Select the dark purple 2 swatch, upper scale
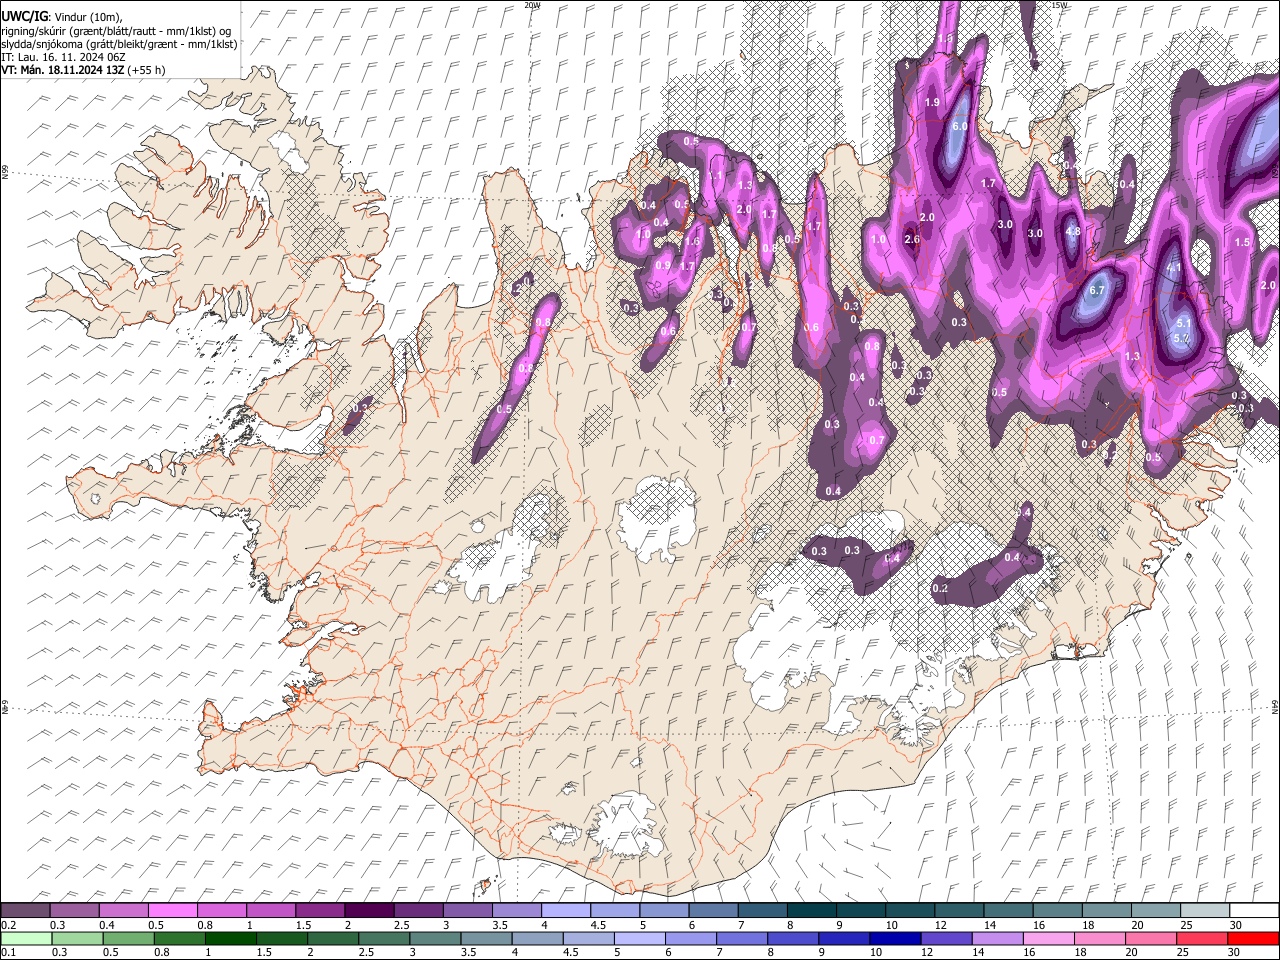The height and width of the screenshot is (960, 1280). [368, 911]
